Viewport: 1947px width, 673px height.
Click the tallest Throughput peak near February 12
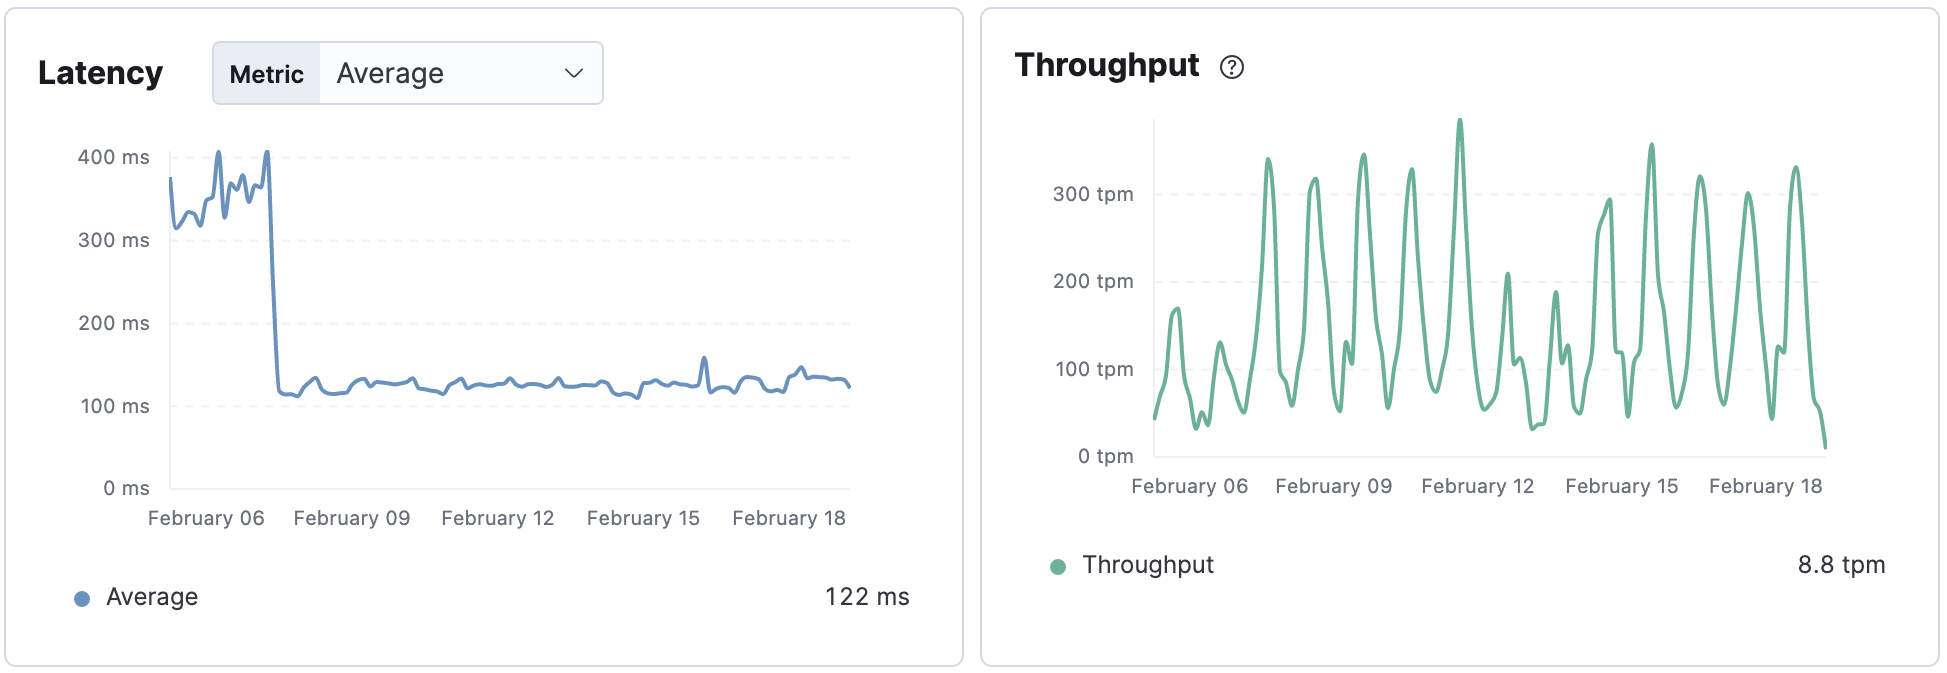1460,122
